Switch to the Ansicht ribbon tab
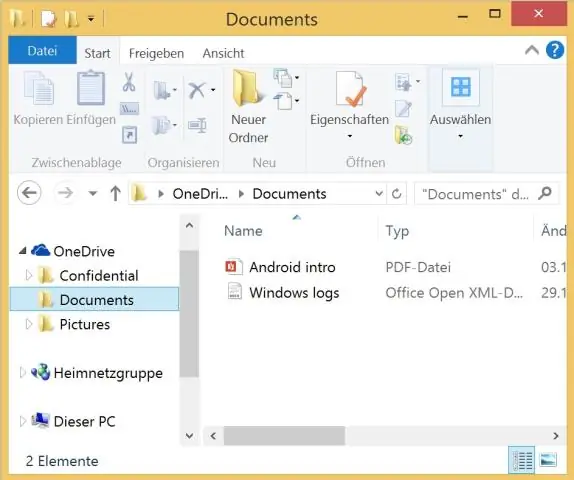The width and height of the screenshot is (574, 480). [x=223, y=53]
